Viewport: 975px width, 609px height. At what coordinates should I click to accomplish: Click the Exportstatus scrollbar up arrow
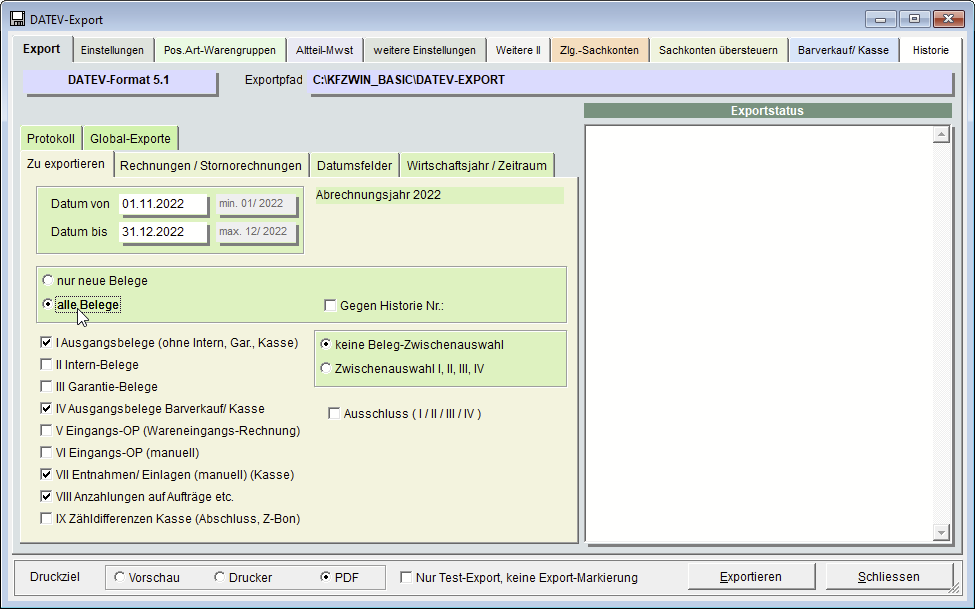coord(941,134)
